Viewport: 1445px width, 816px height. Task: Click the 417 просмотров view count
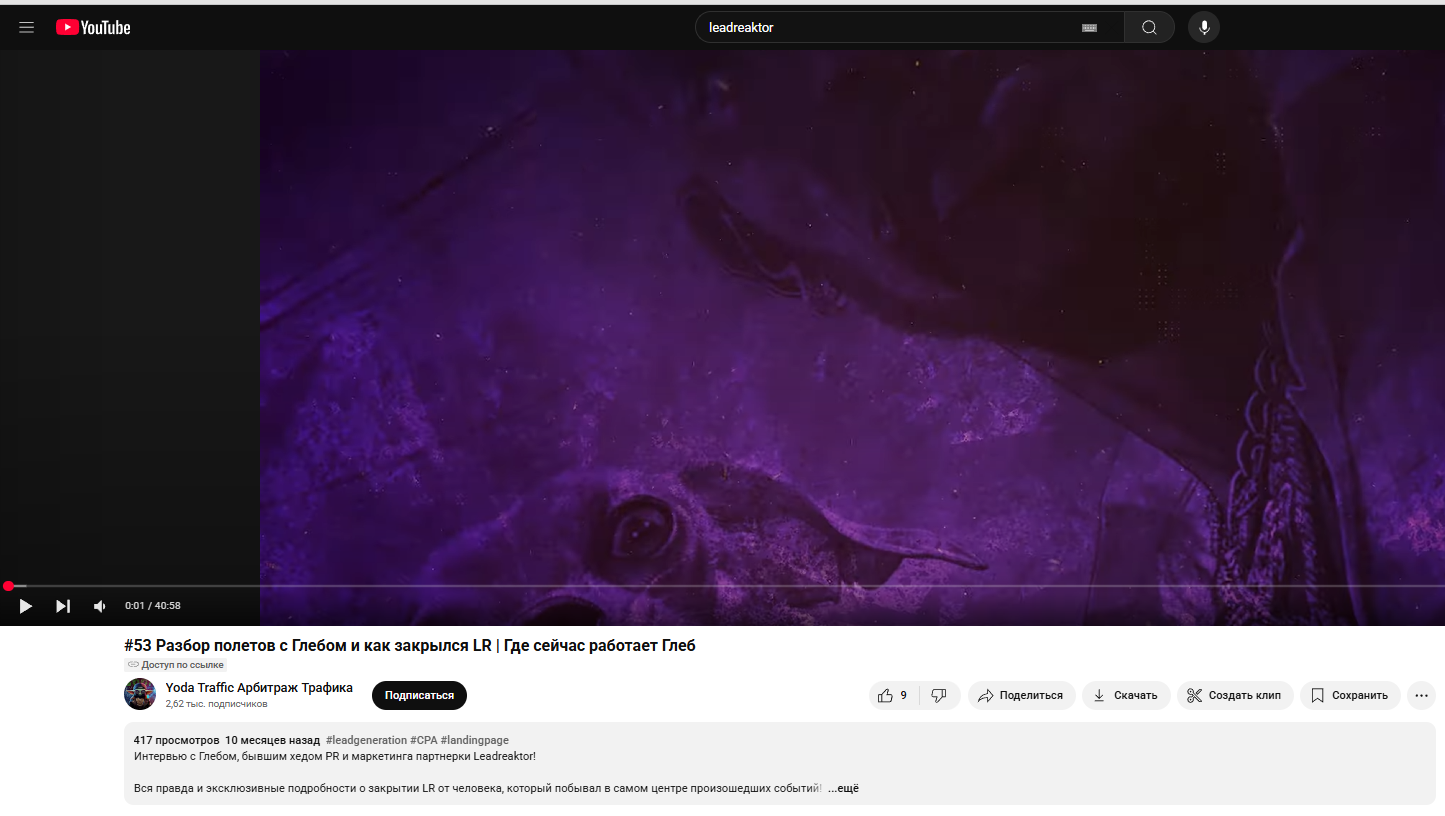176,740
